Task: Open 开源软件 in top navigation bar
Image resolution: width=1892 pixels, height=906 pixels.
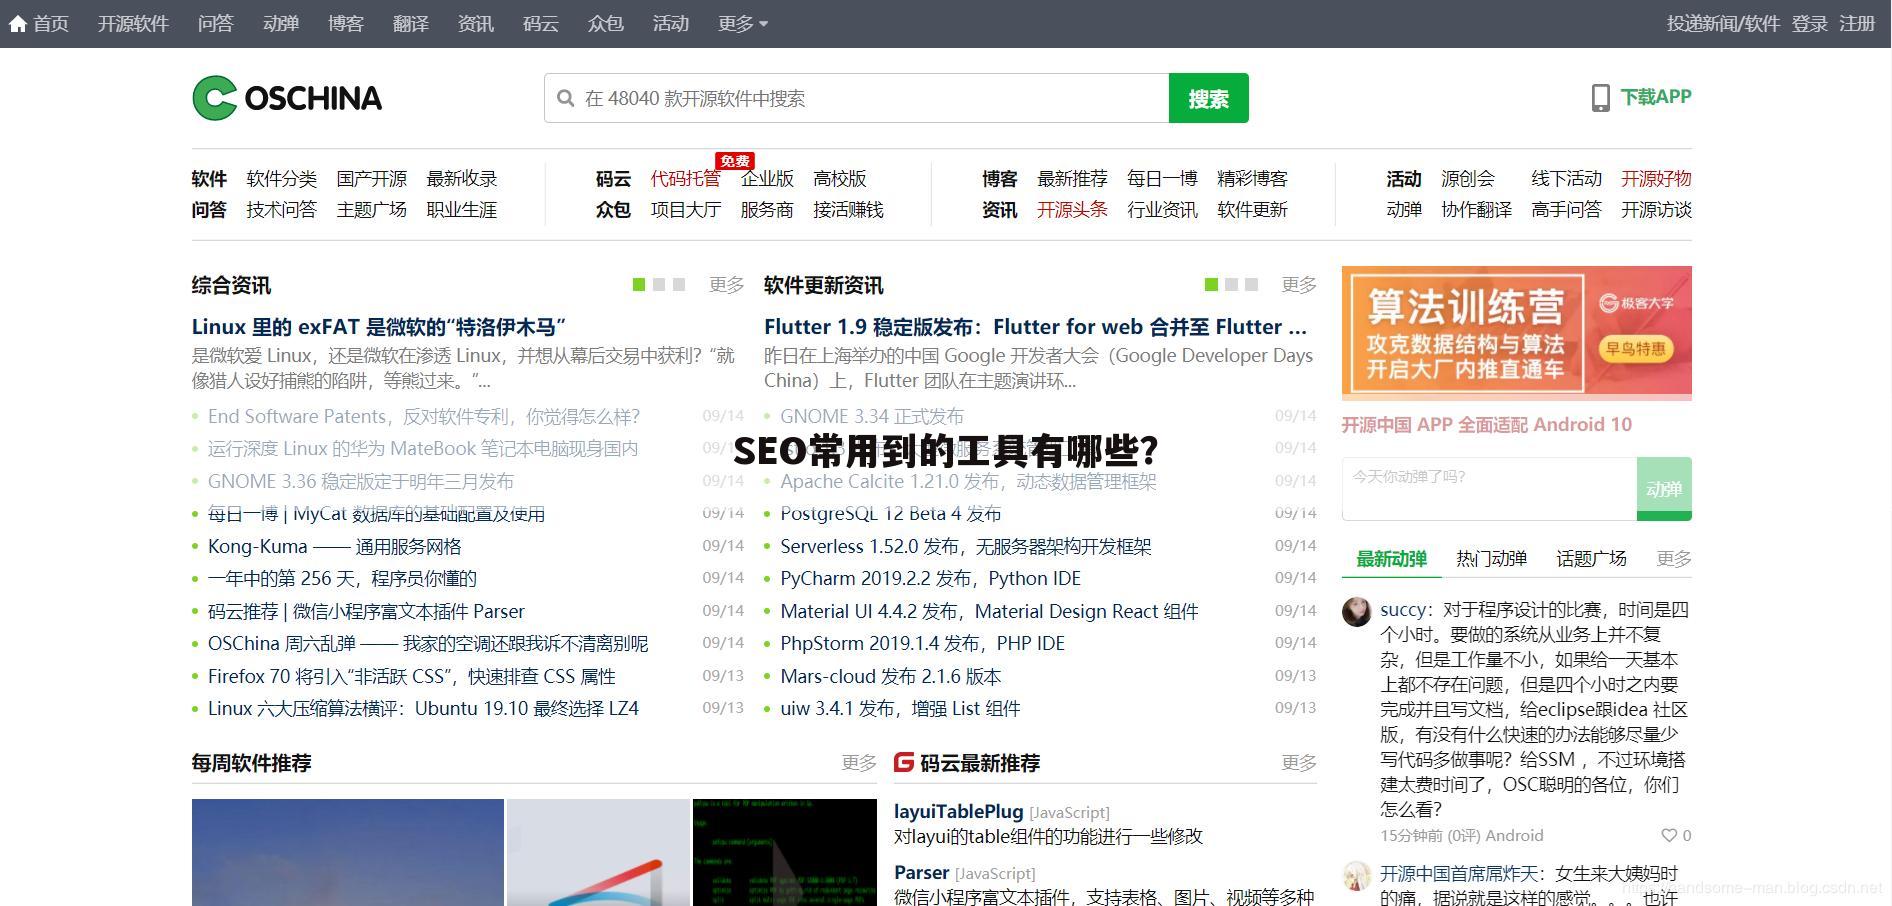Action: point(133,24)
